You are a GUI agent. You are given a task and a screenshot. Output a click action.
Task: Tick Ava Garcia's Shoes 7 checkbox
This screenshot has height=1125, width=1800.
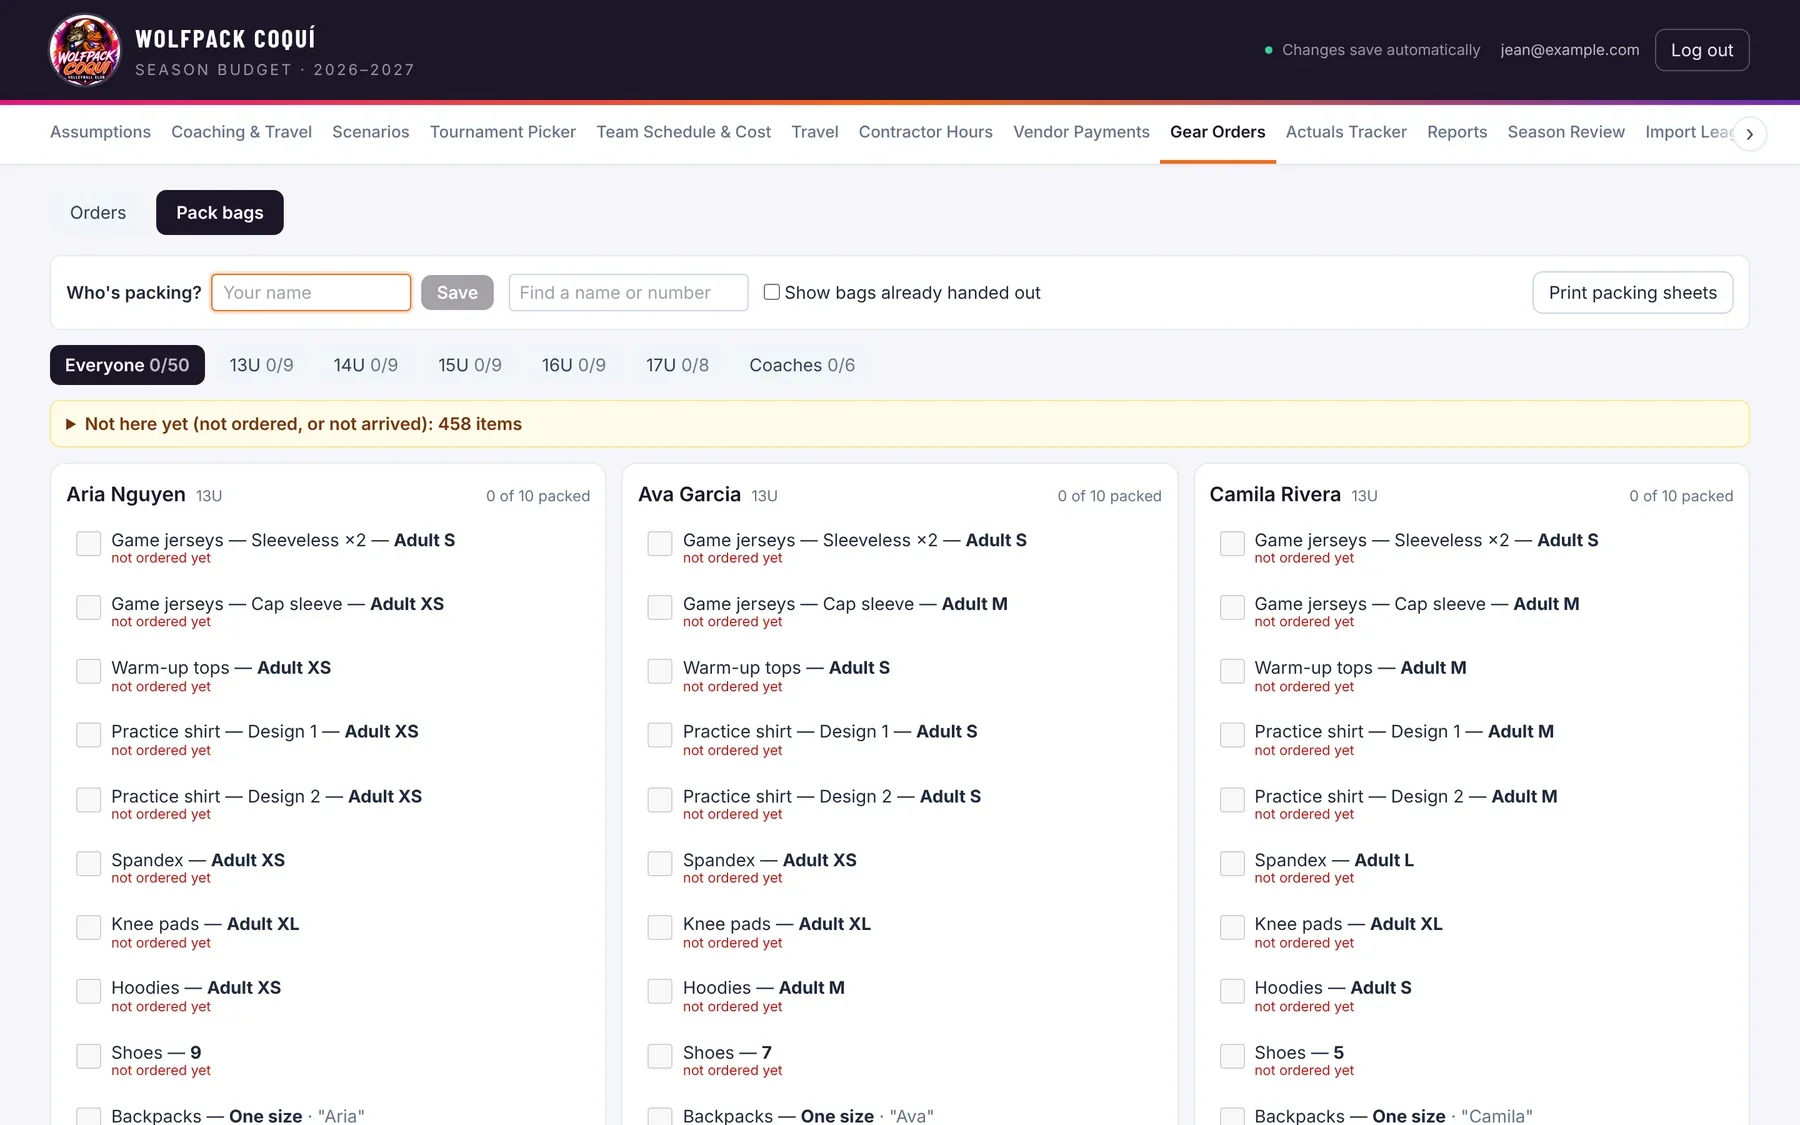coord(660,1056)
